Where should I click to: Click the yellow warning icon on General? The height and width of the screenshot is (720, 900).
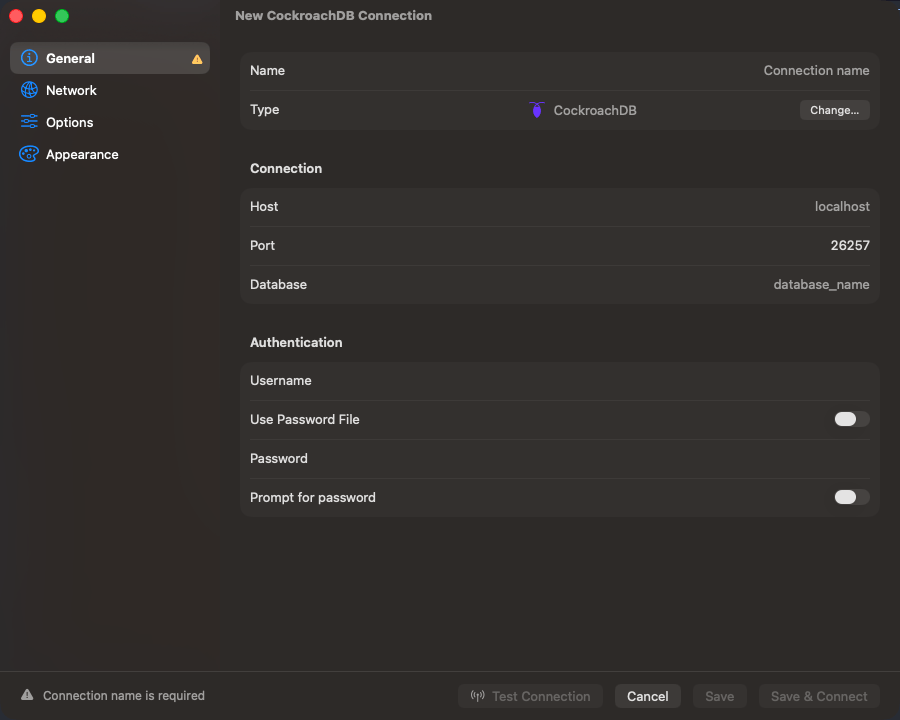click(x=197, y=59)
